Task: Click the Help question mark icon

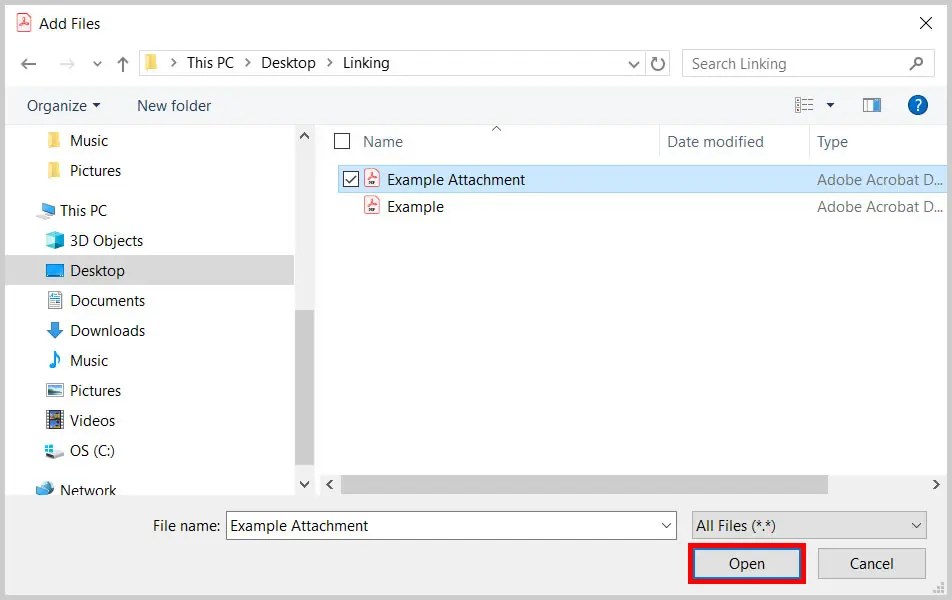Action: point(918,105)
